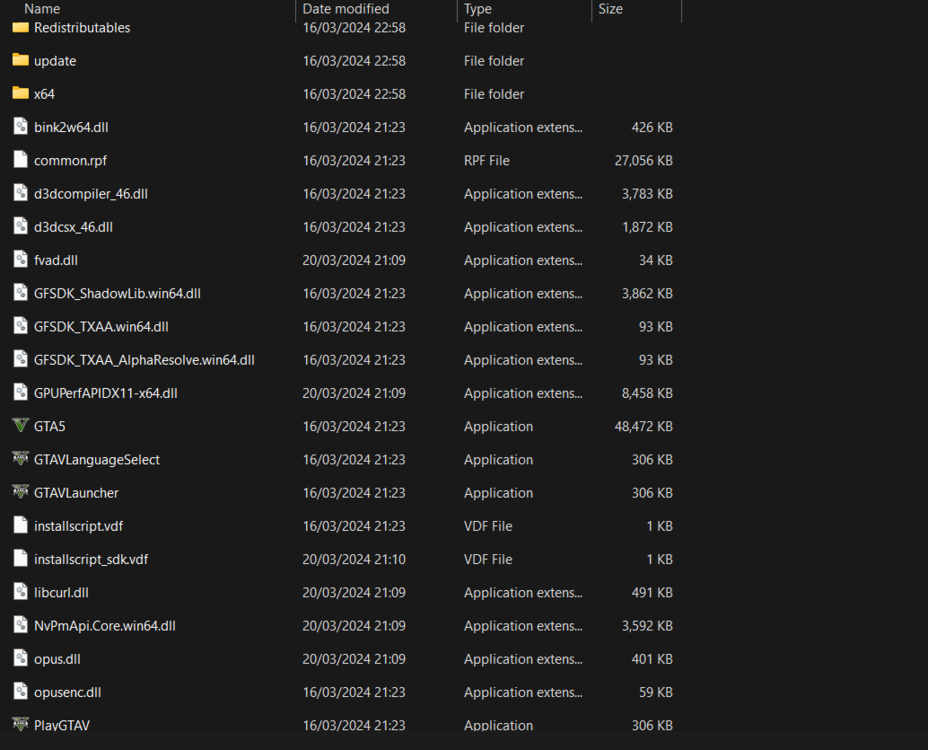This screenshot has width=928, height=750.
Task: Click the file icon for common.rpf
Action: pos(20,160)
